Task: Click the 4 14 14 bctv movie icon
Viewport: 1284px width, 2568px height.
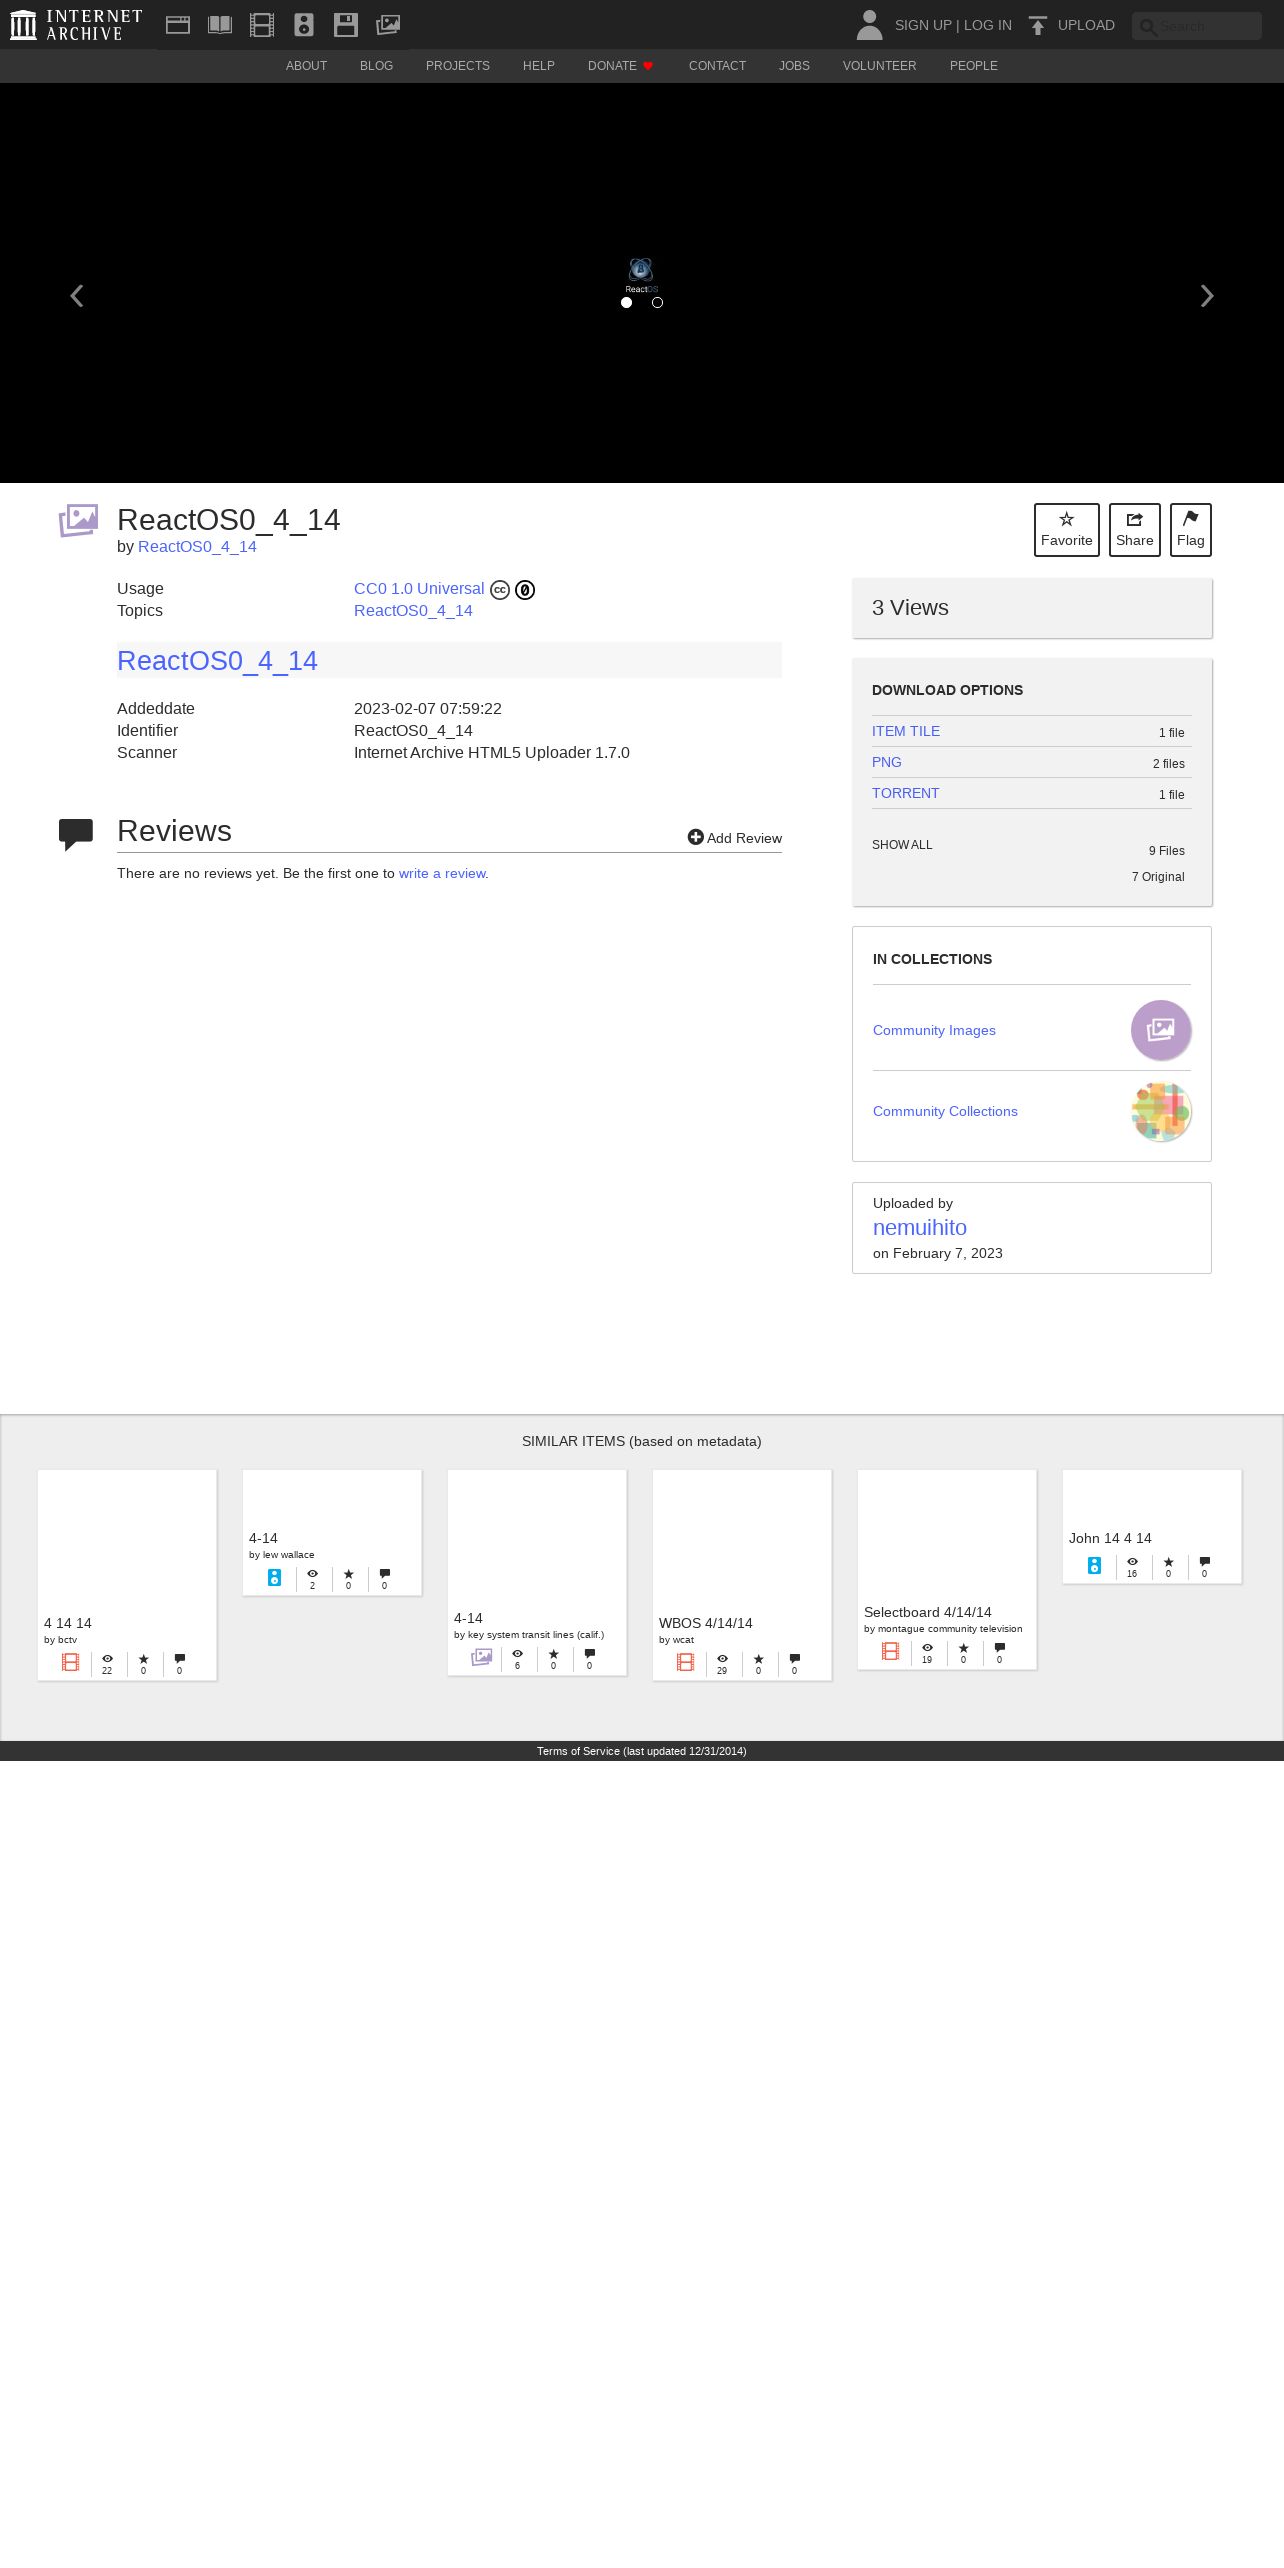Action: click(x=70, y=1663)
